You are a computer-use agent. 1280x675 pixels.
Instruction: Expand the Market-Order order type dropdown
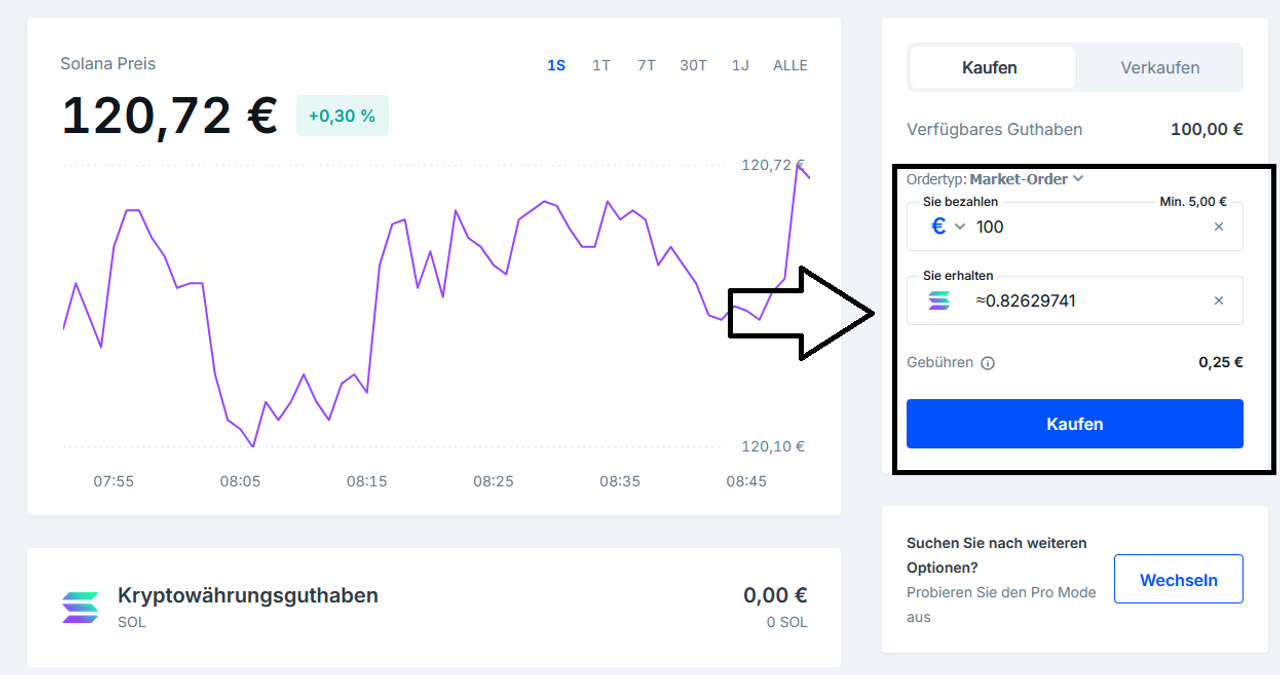(1026, 180)
